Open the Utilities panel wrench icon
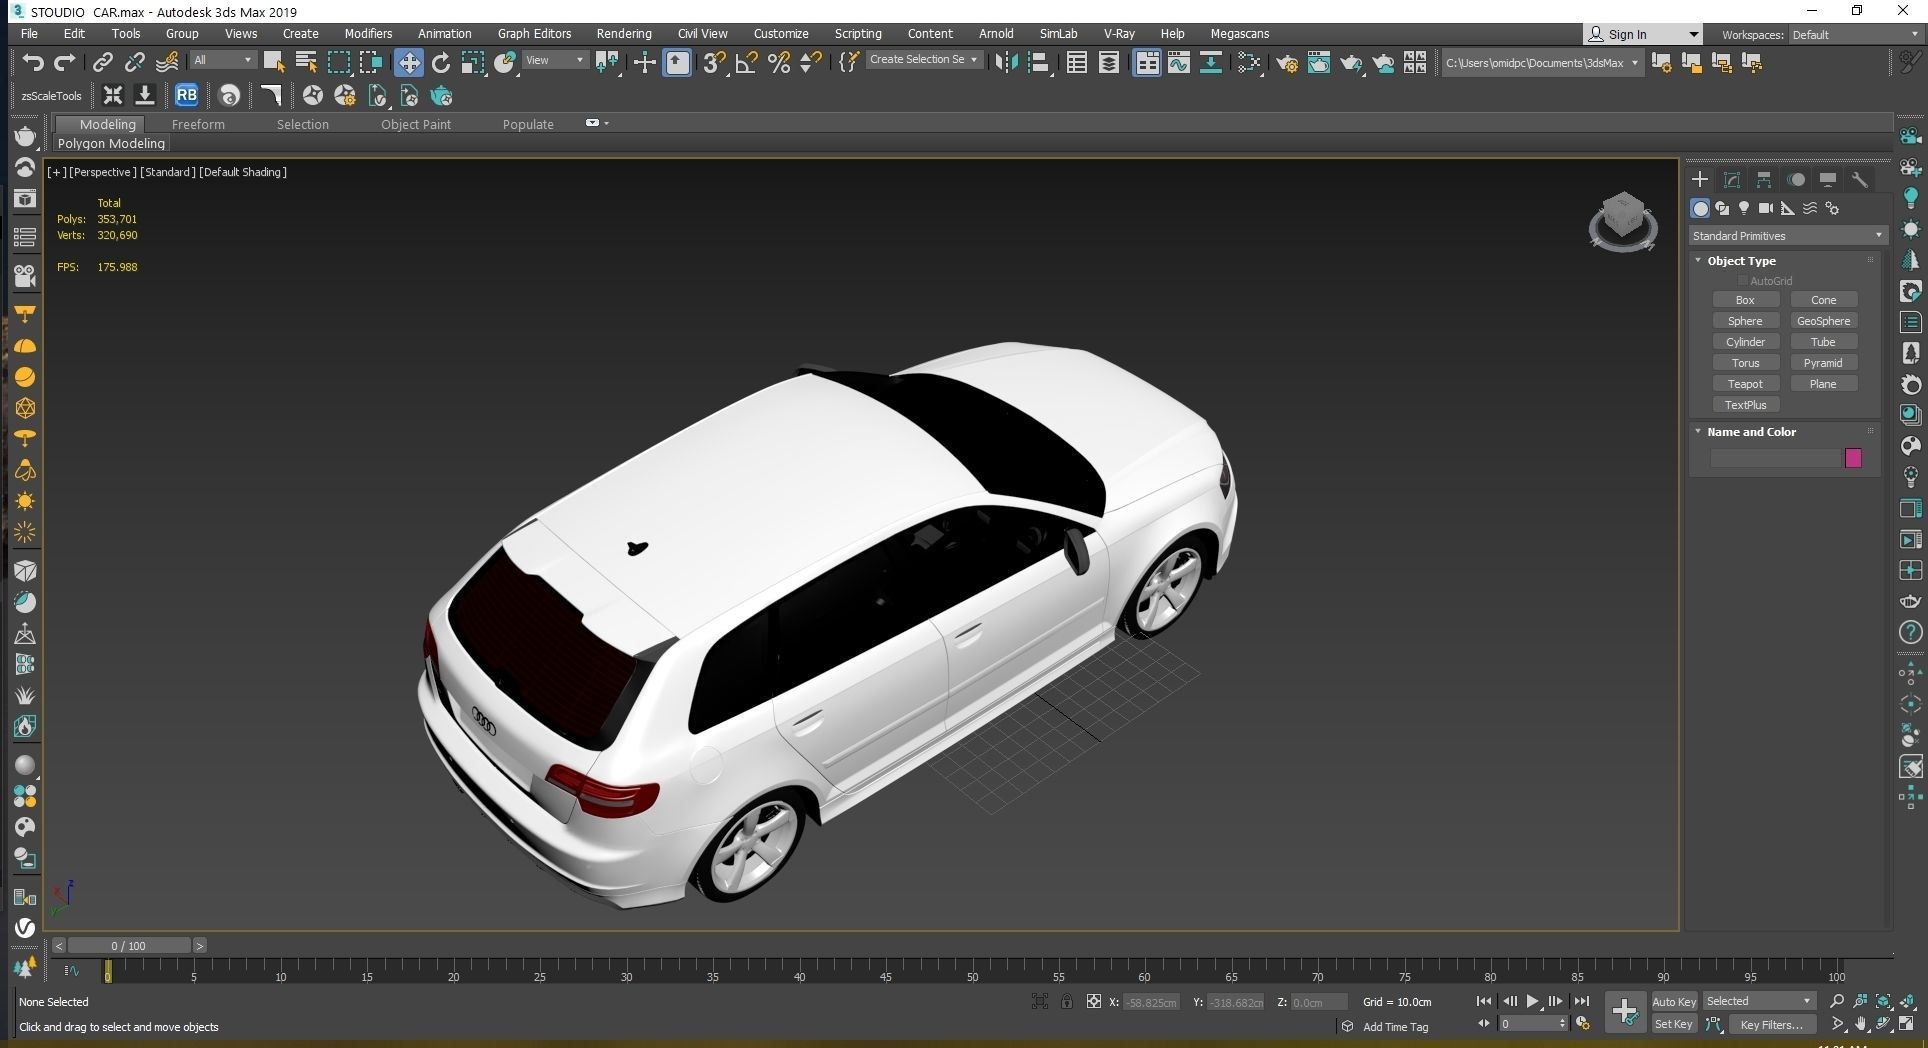The image size is (1928, 1048). (1860, 180)
